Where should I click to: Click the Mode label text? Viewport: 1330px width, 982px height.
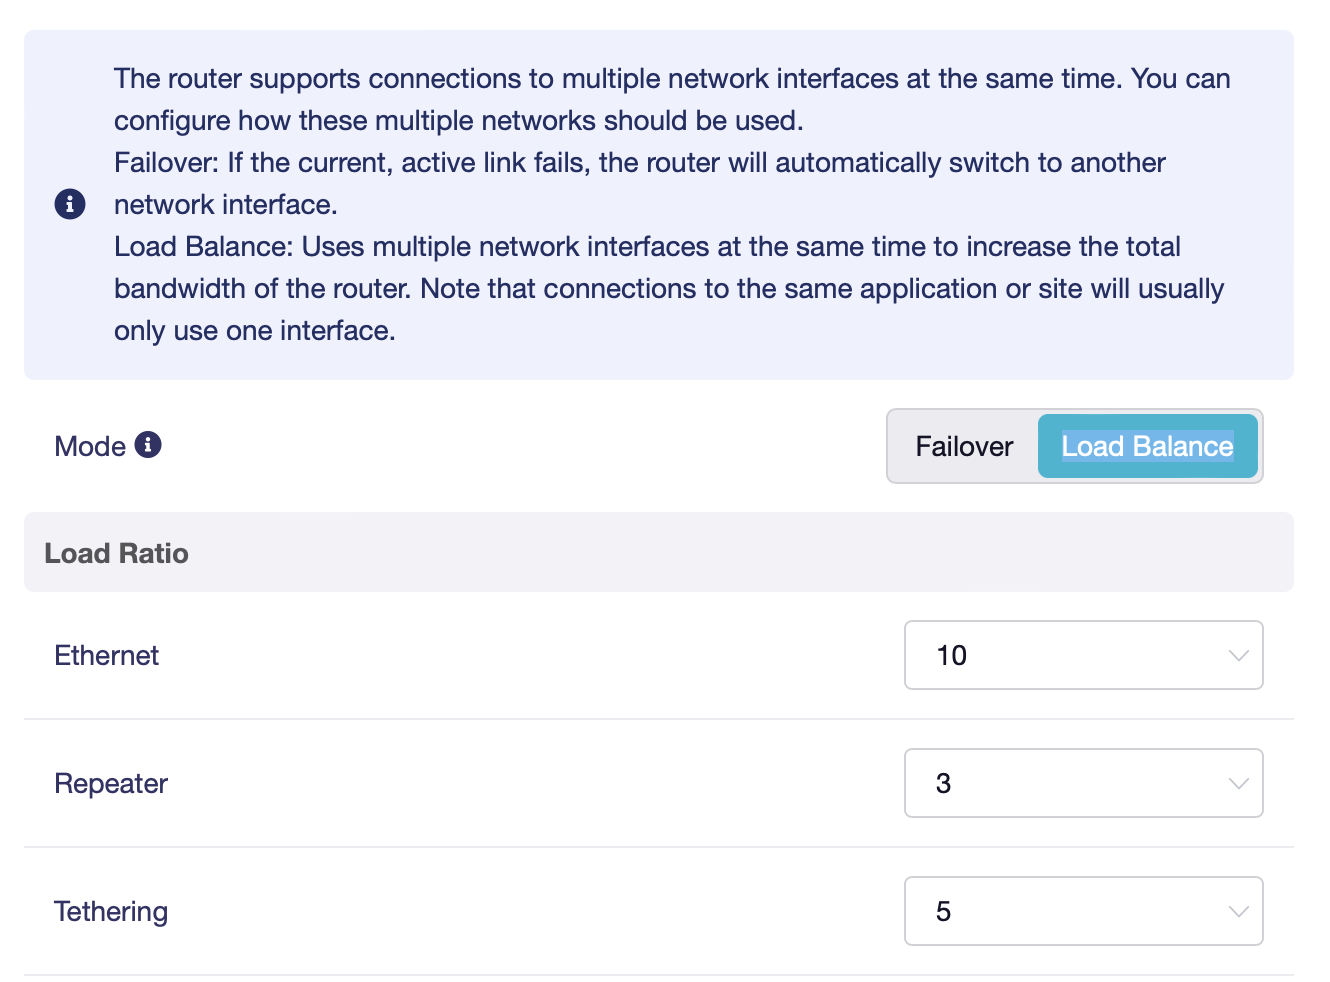click(90, 446)
